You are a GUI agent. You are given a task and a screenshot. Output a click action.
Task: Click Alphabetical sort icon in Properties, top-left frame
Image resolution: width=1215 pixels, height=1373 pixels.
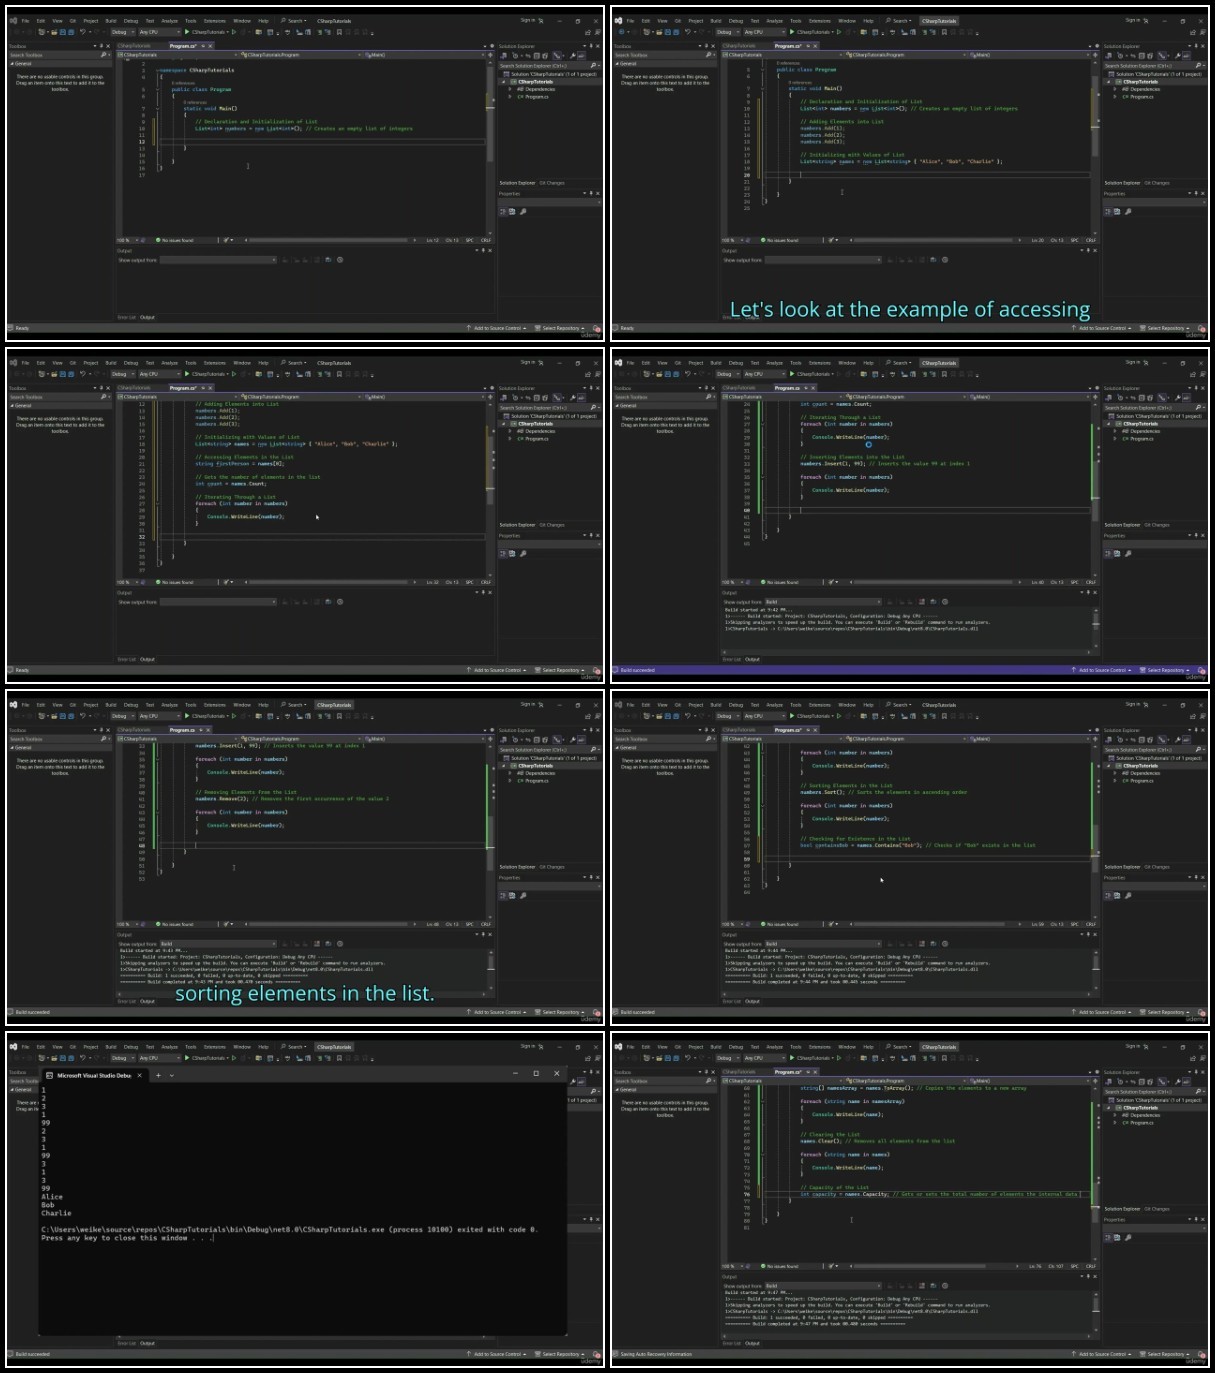[512, 211]
